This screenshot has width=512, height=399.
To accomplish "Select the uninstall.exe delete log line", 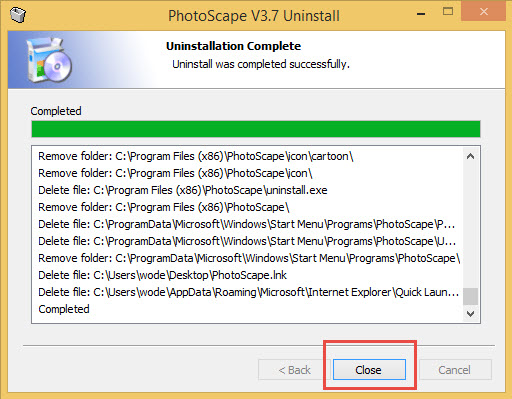I will tap(183, 190).
